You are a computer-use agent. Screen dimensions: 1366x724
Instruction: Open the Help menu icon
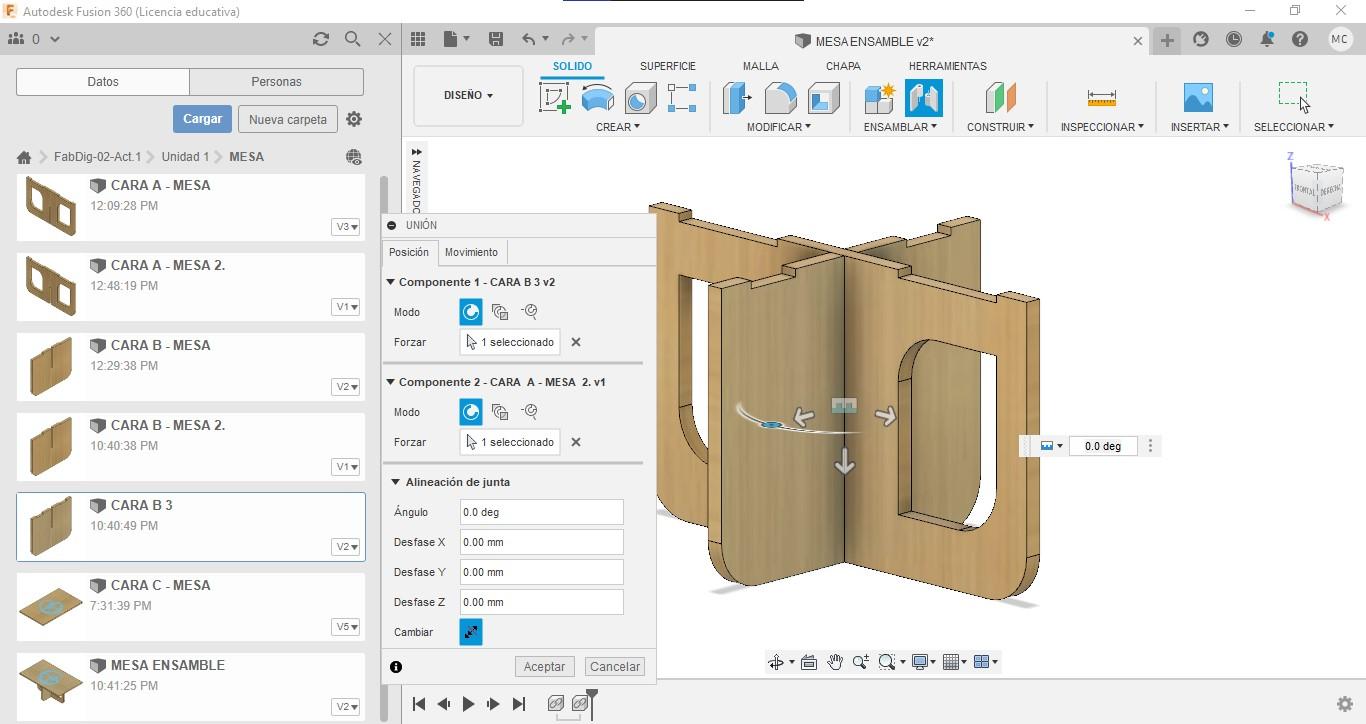[x=1300, y=39]
